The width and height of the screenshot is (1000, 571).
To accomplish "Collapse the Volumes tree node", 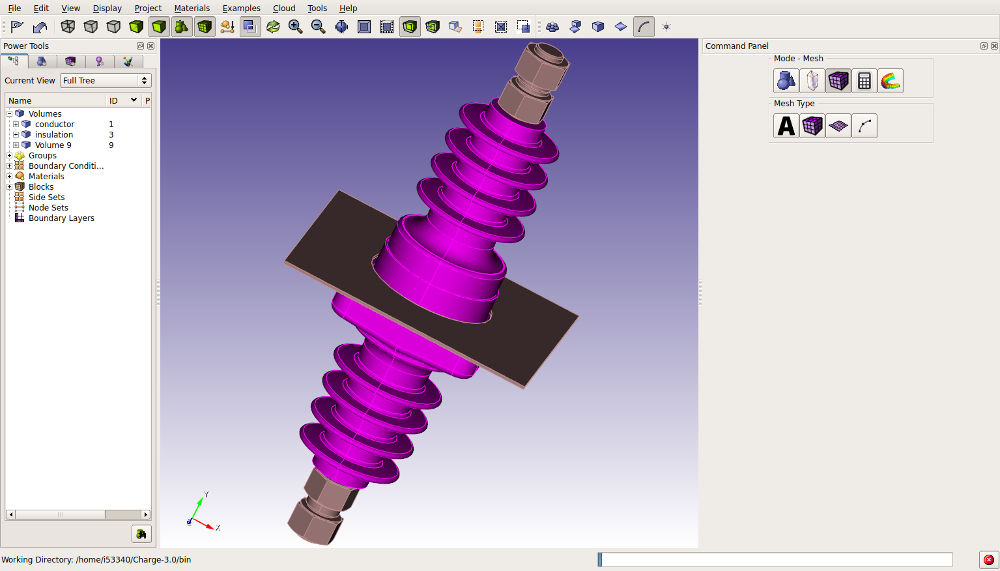I will [9, 114].
